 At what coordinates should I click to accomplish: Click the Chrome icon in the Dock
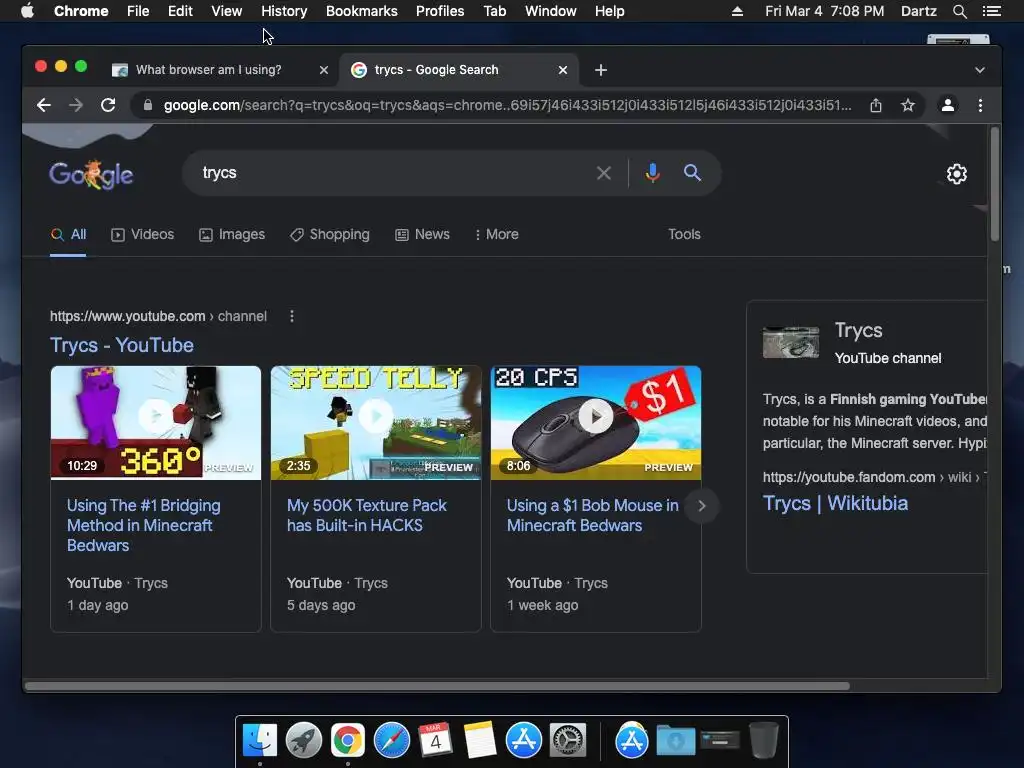[x=347, y=741]
